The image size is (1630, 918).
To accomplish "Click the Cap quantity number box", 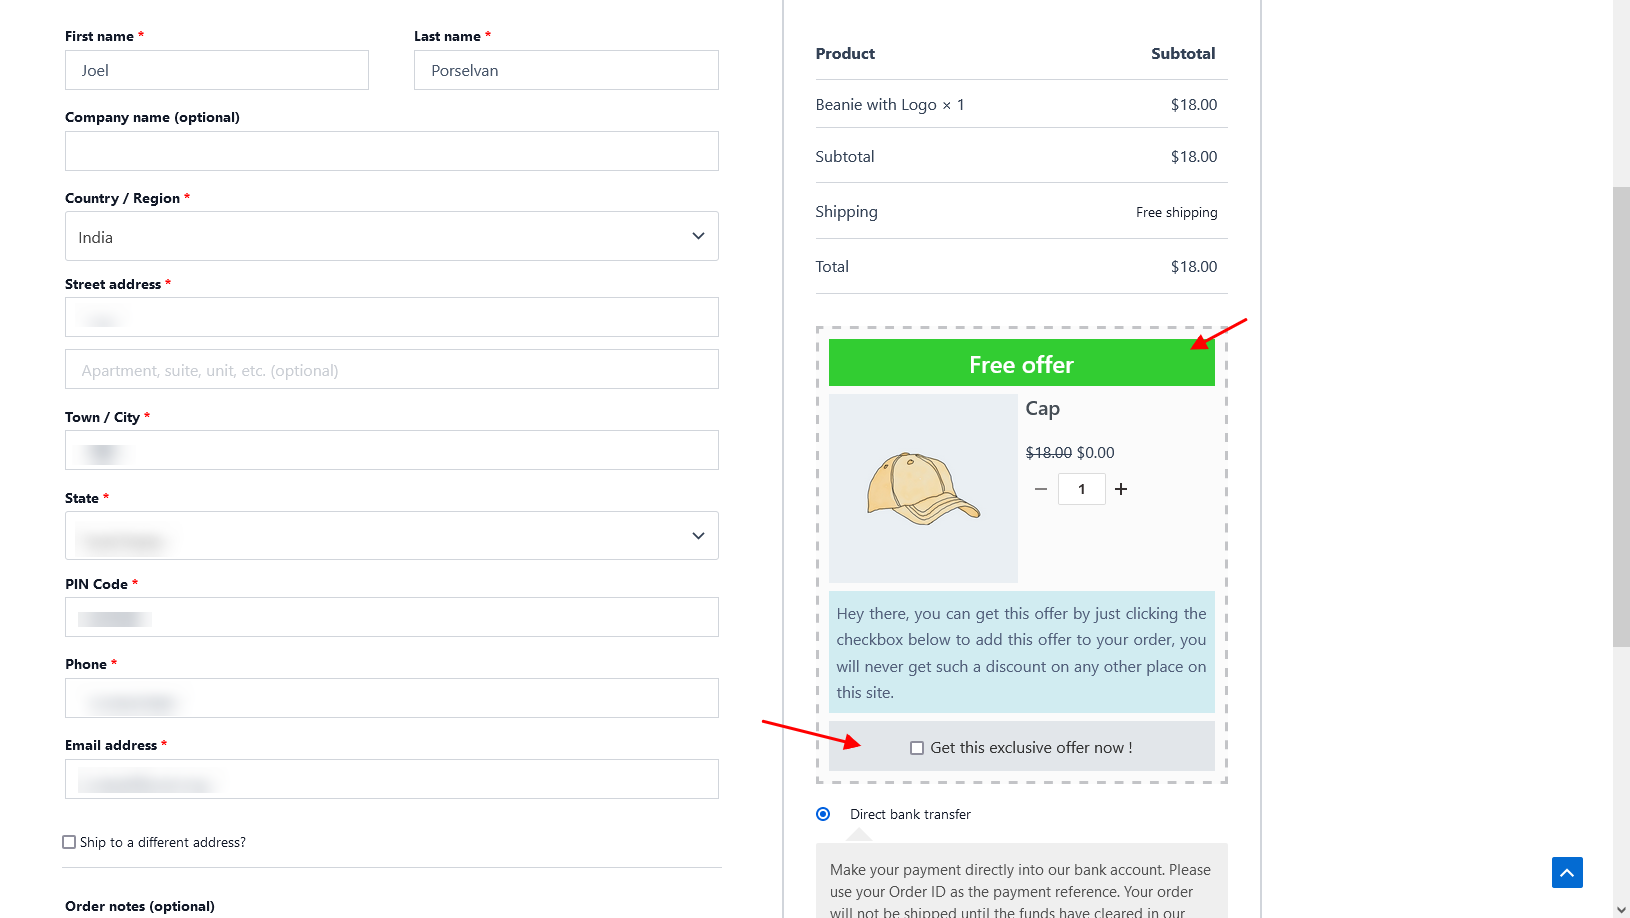I will [1081, 489].
